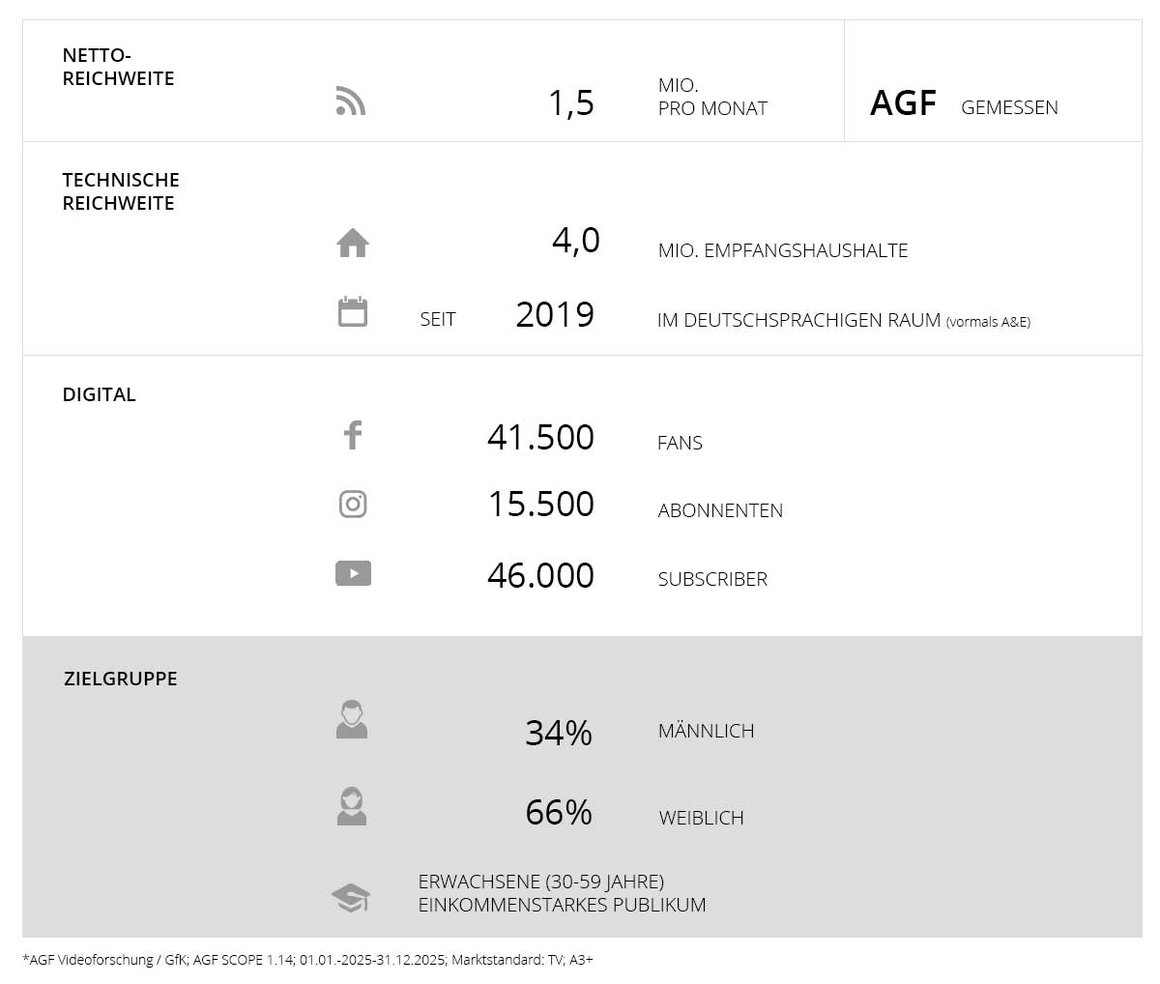
Task: Click the MIO. EMPFANGSHAUSHALTE label
Action: click(782, 251)
